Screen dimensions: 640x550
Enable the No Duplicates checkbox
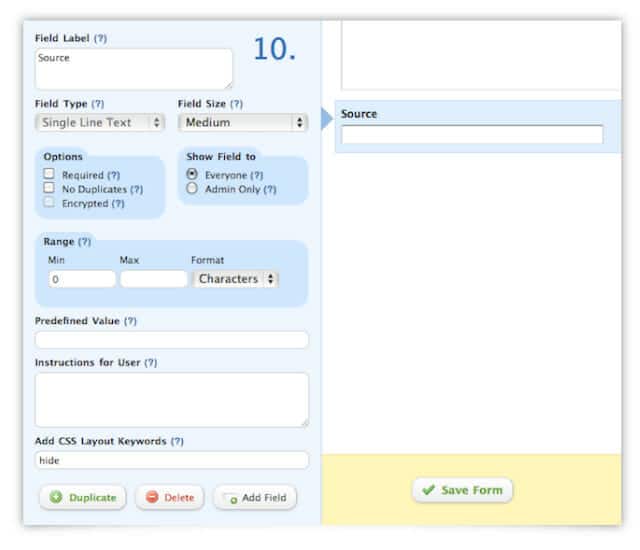(x=49, y=188)
